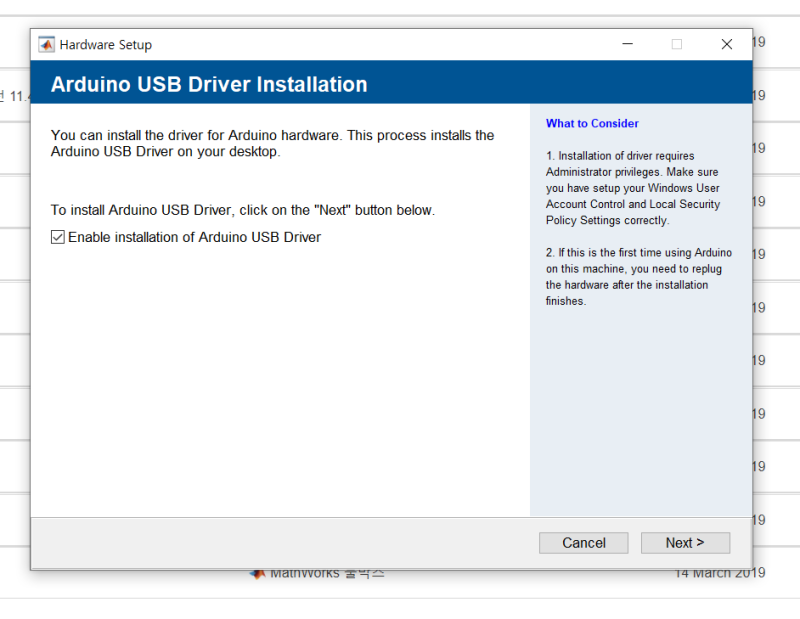This screenshot has height=619, width=800.
Task: Uncheck Enable installation of Arduino USB Driver
Action: (x=58, y=237)
